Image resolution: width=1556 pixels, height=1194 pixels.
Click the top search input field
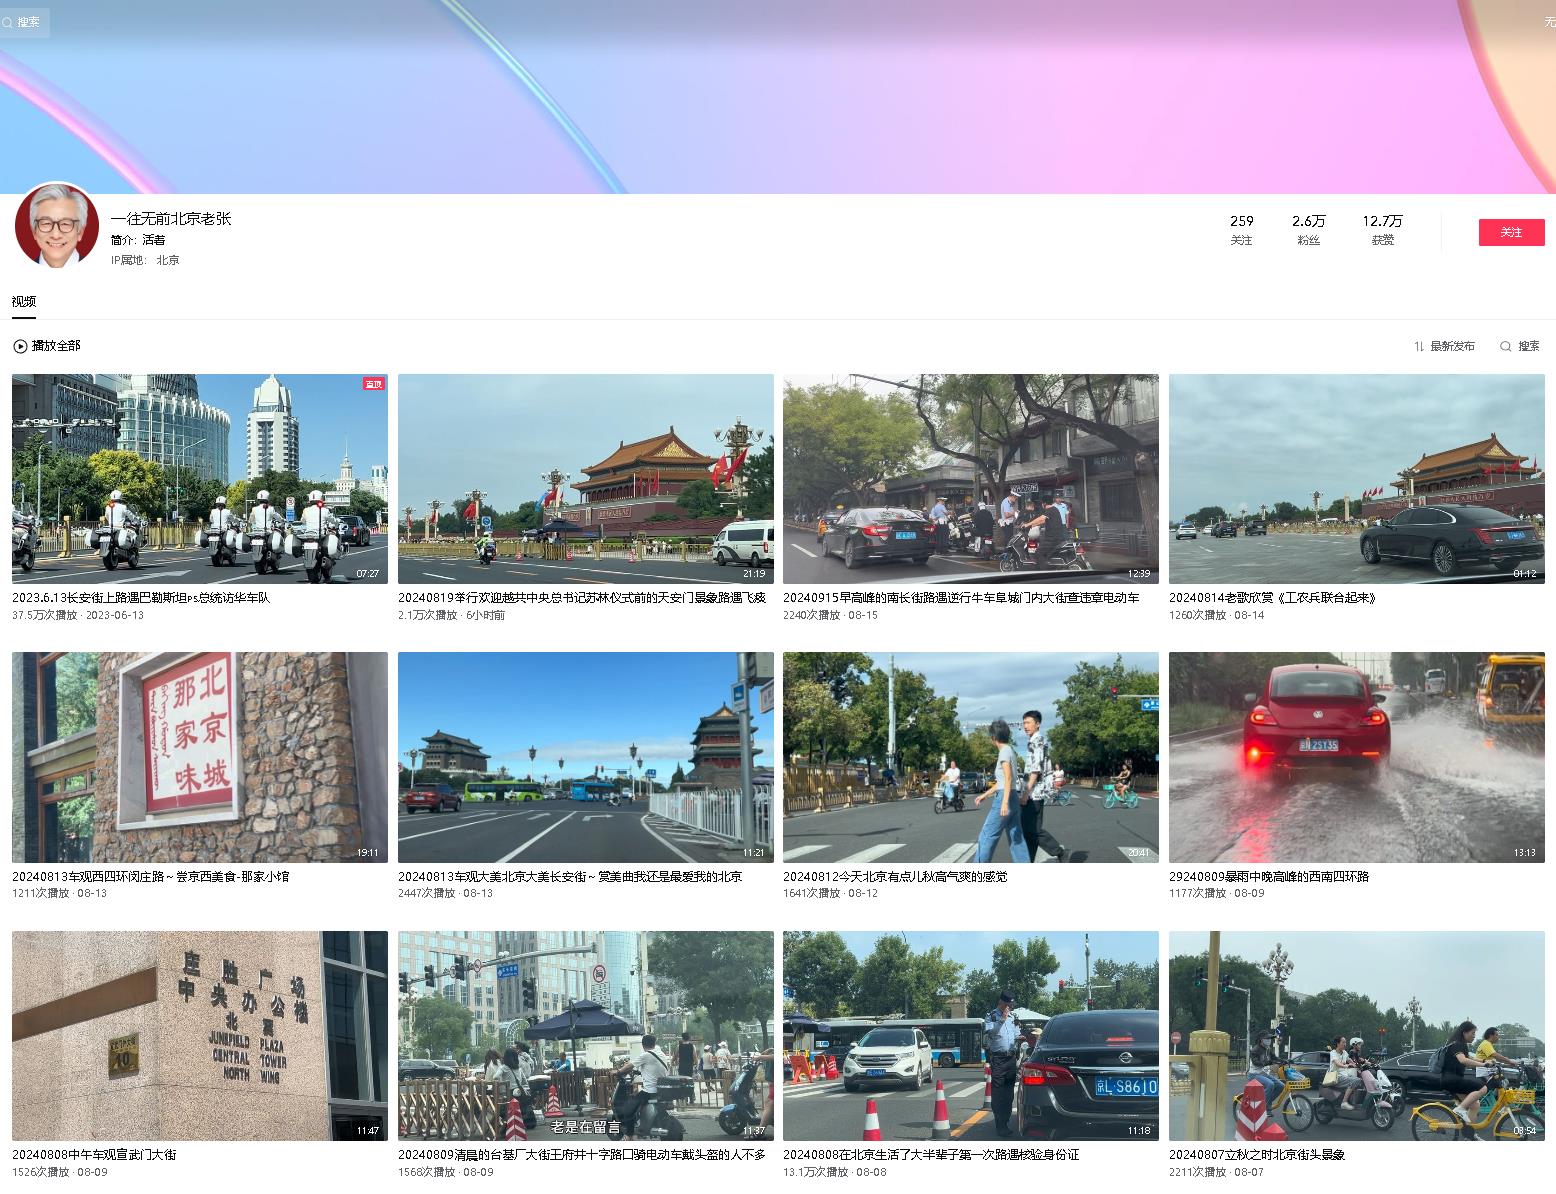click(x=28, y=22)
